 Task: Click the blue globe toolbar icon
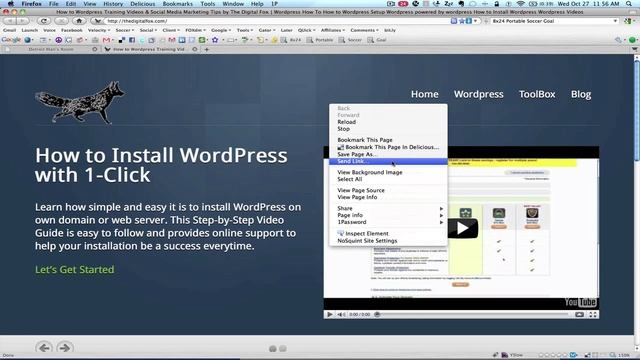tap(27, 40)
